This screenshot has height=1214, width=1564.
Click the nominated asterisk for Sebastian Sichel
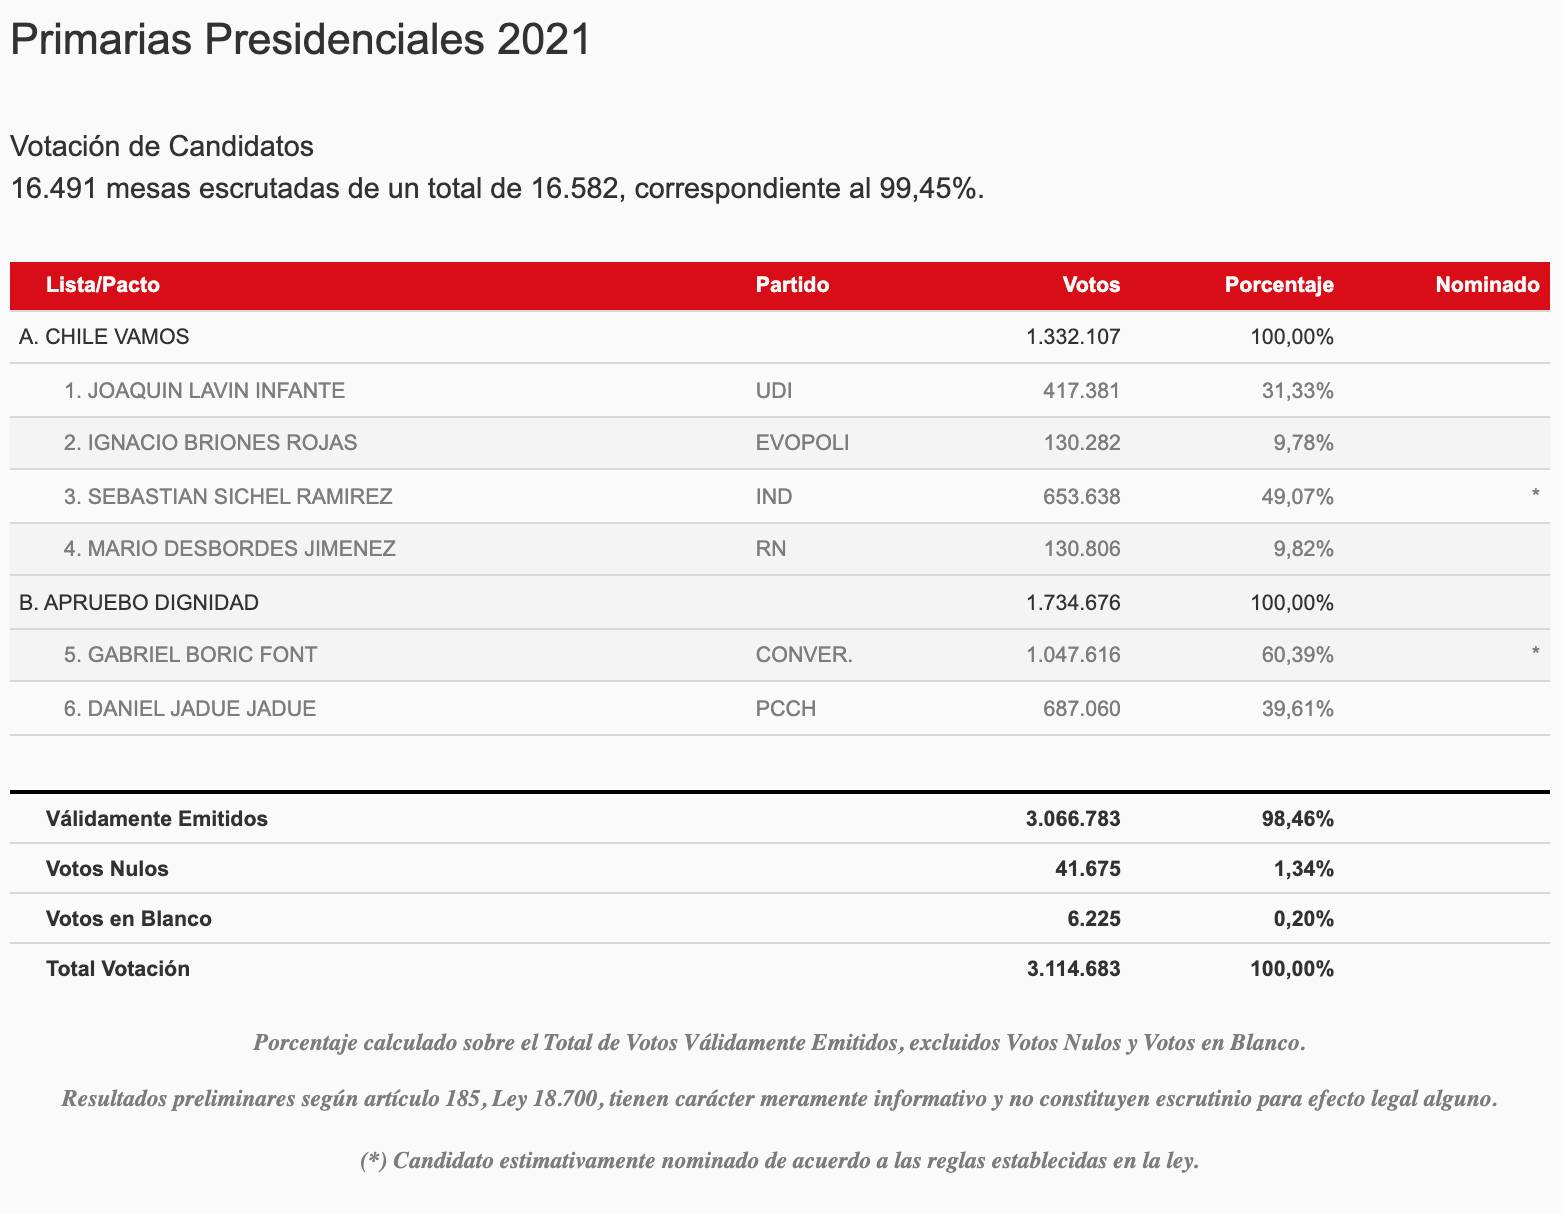[x=1535, y=496]
